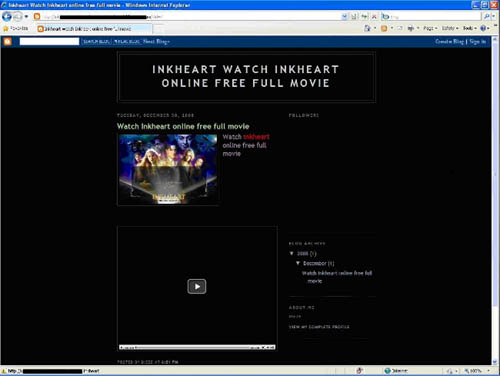Click the red Inkheart link text
The width and height of the screenshot is (500, 376).
coord(256,137)
